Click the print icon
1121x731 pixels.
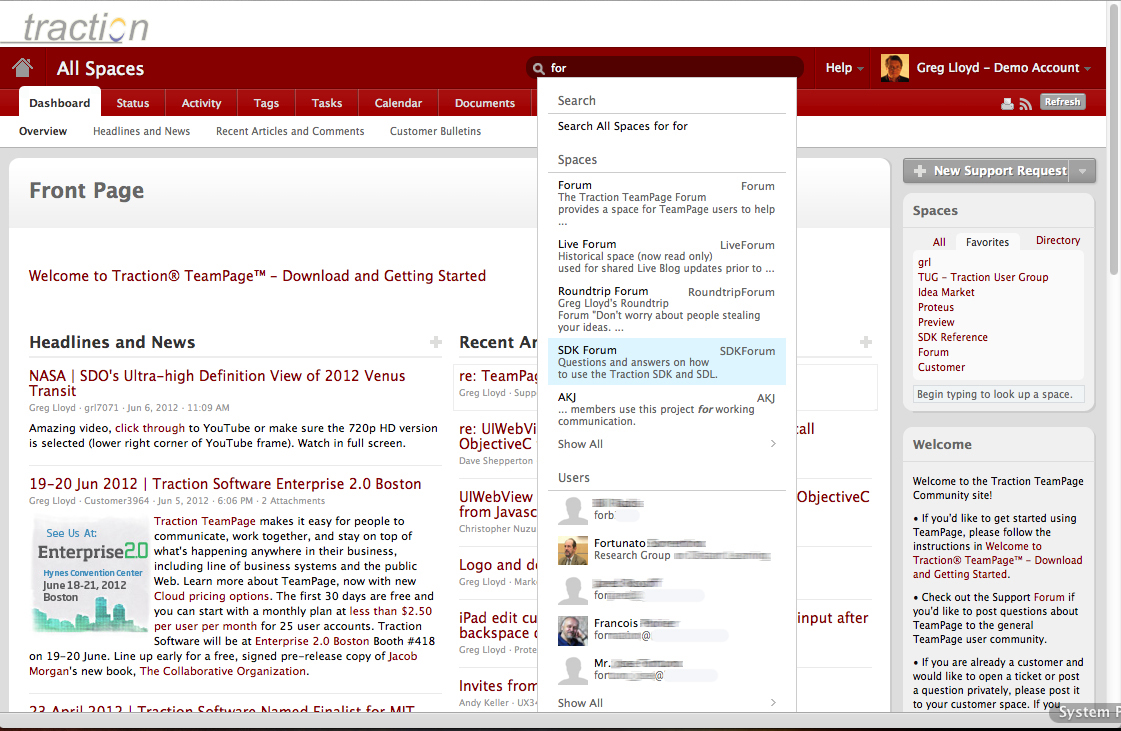[x=1007, y=103]
